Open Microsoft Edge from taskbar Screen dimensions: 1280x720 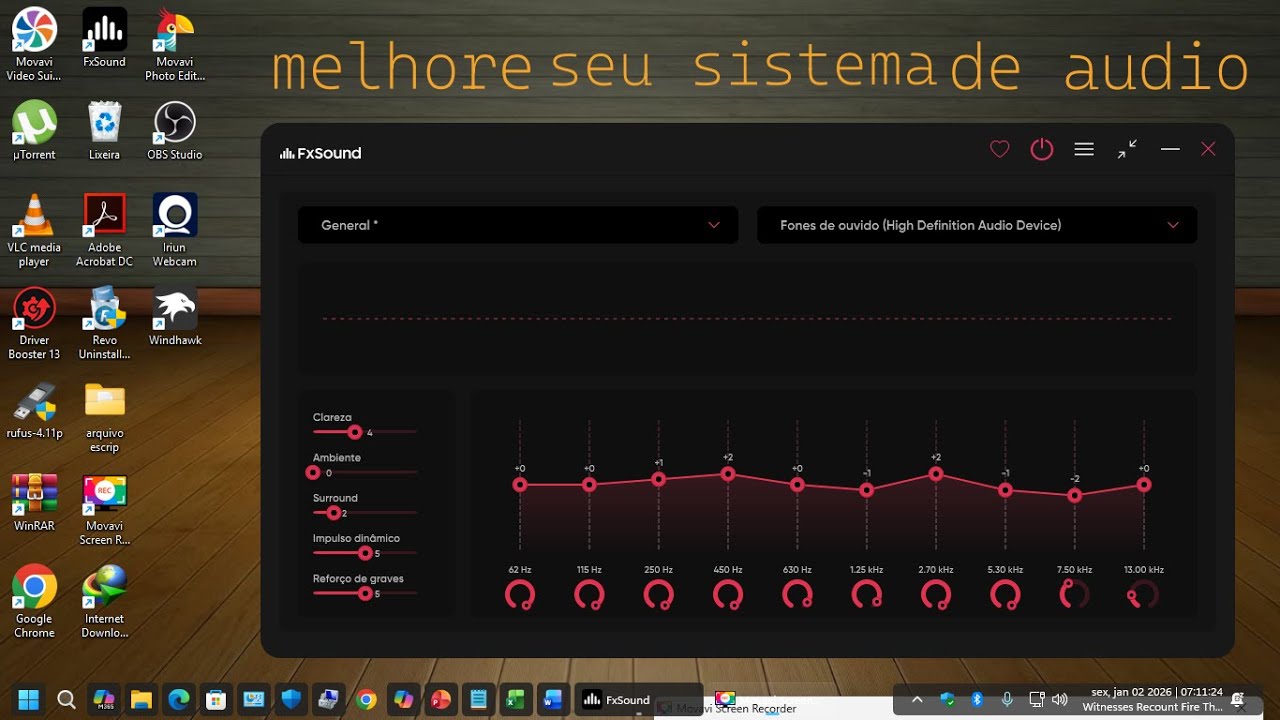[179, 699]
